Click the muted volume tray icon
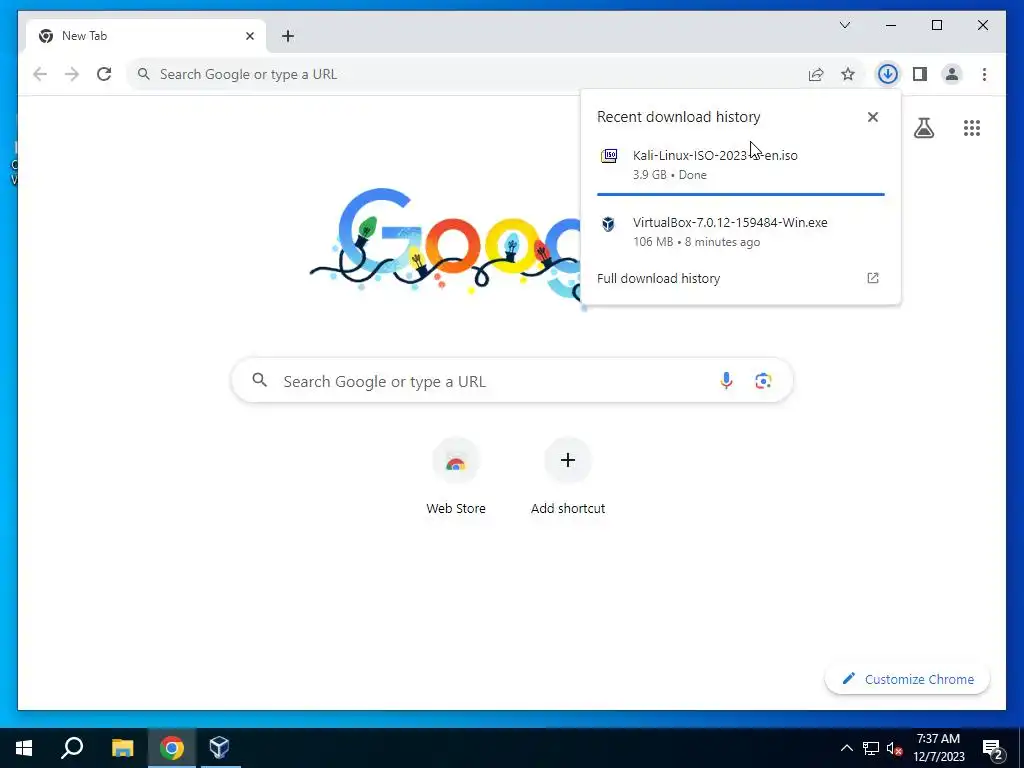1024x768 pixels. click(894, 748)
